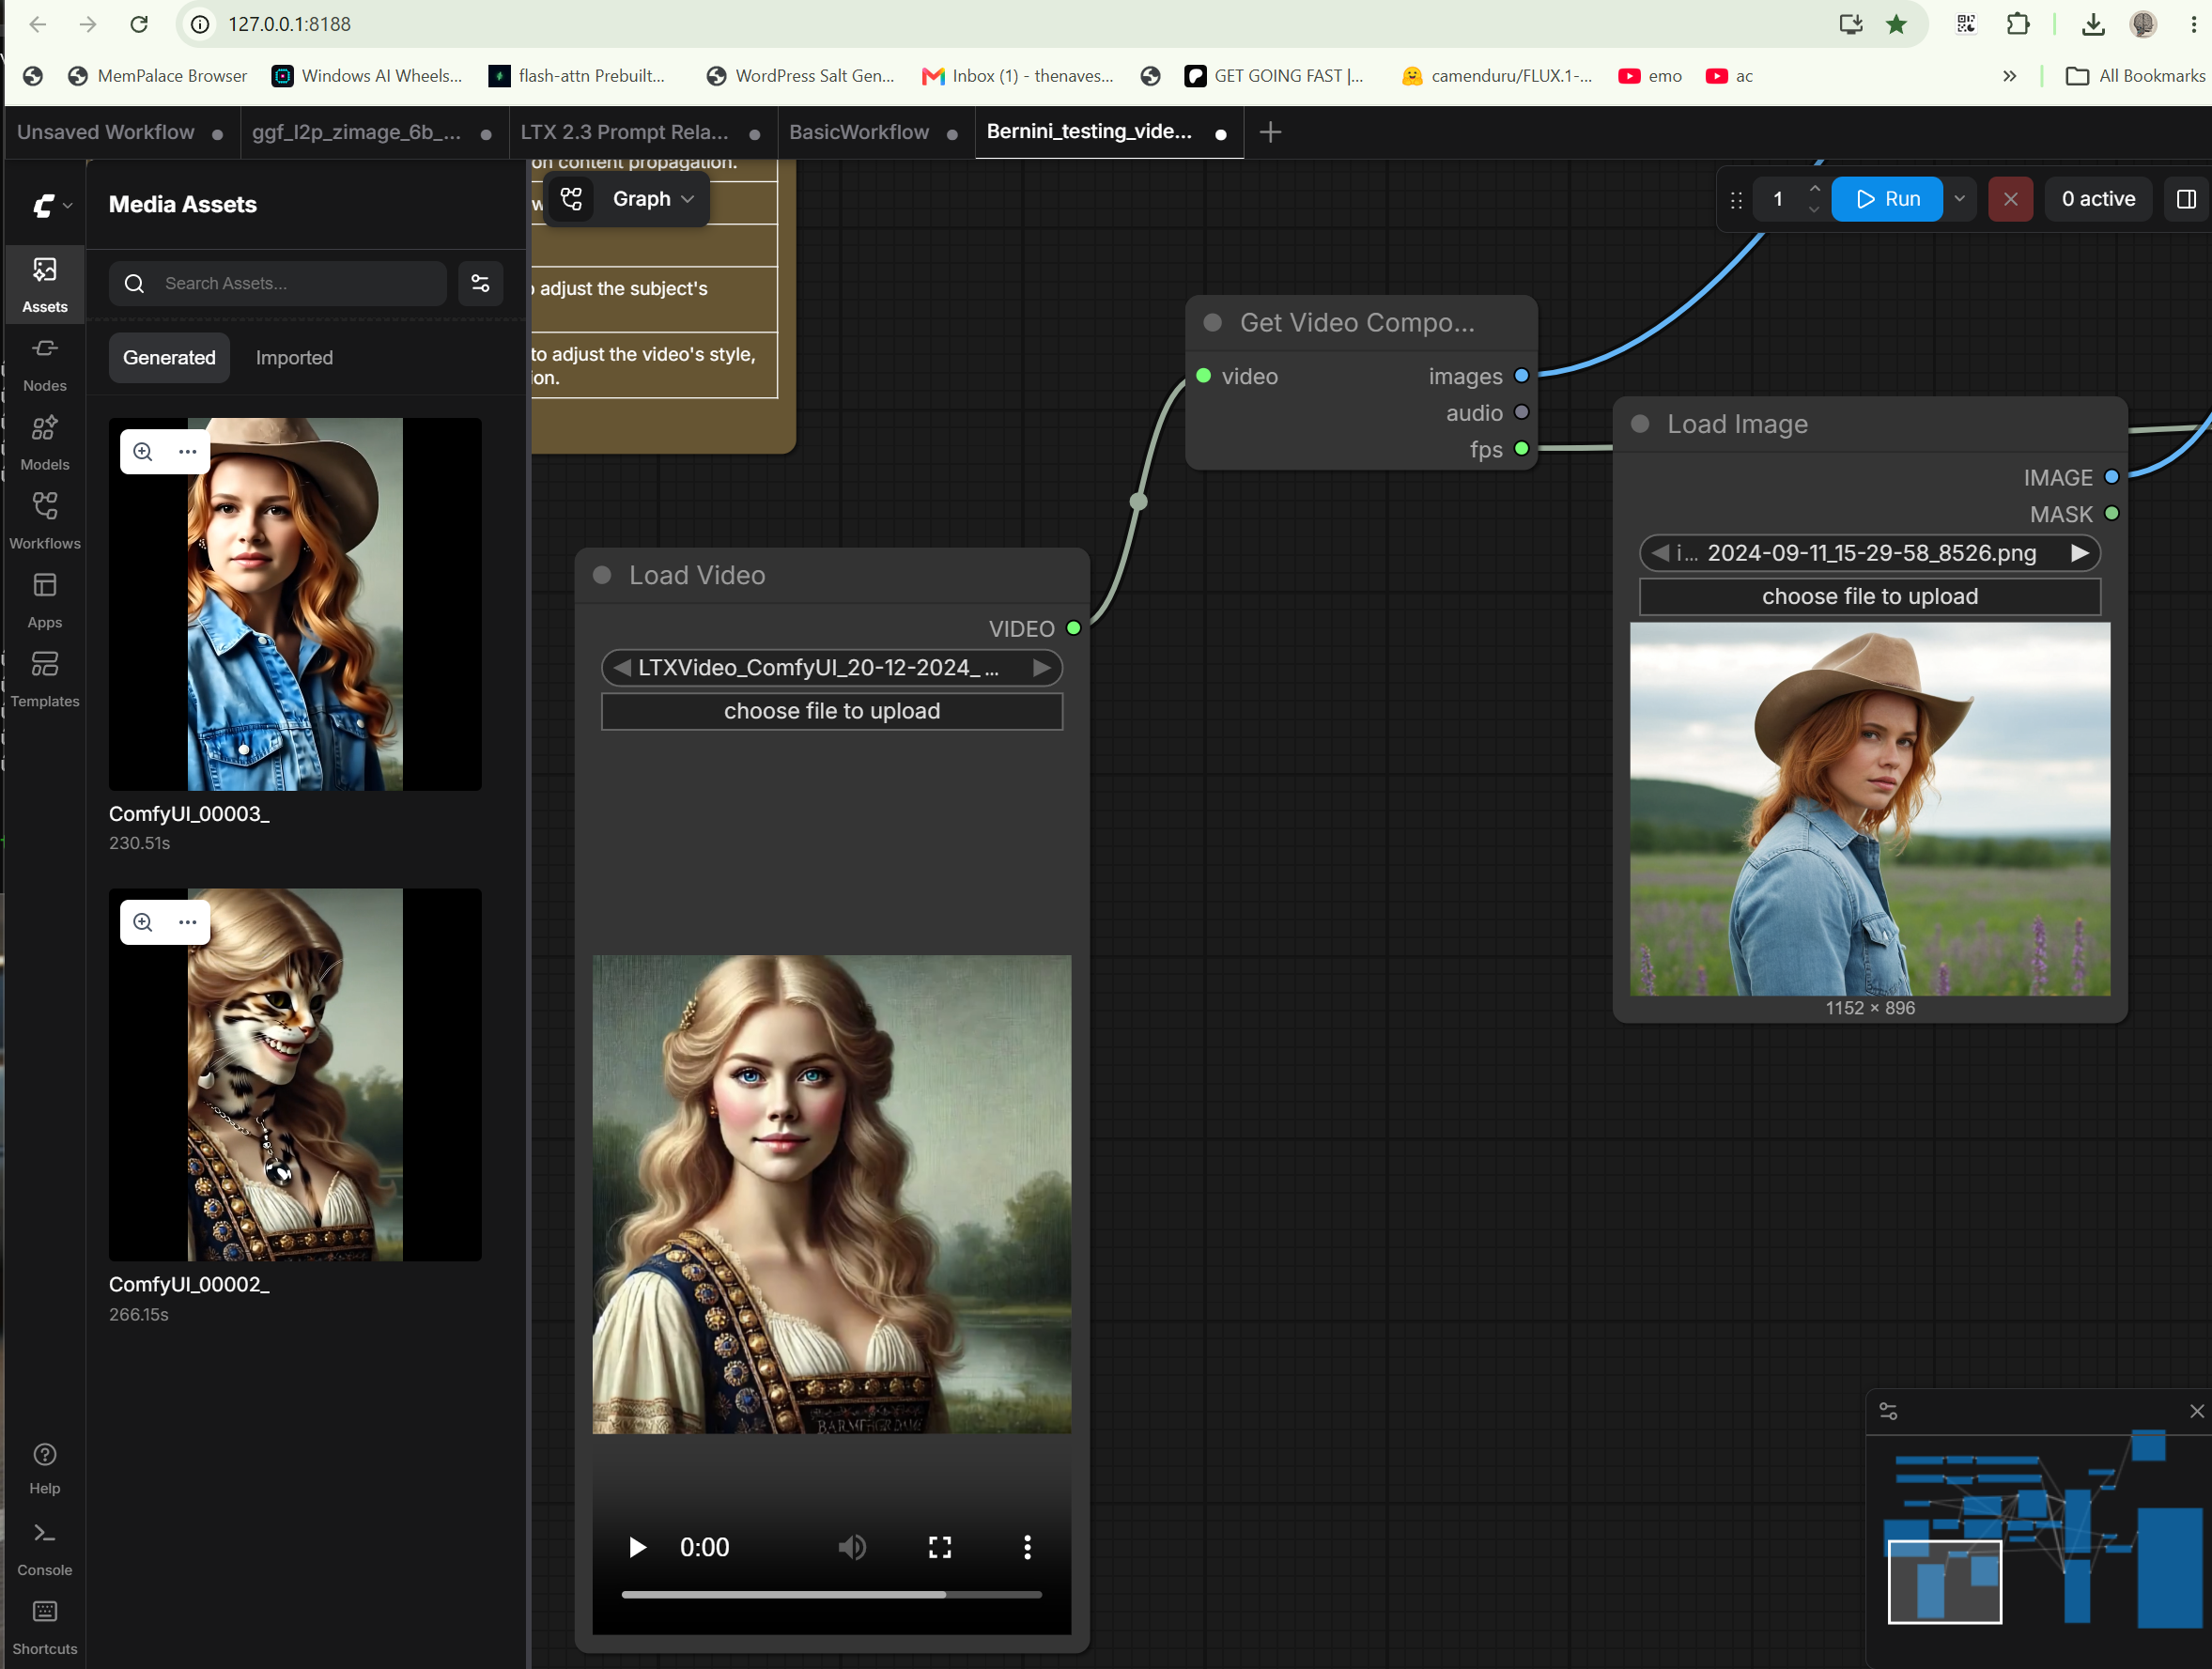
Task: Close the minimap panel
Action: tap(2196, 1411)
